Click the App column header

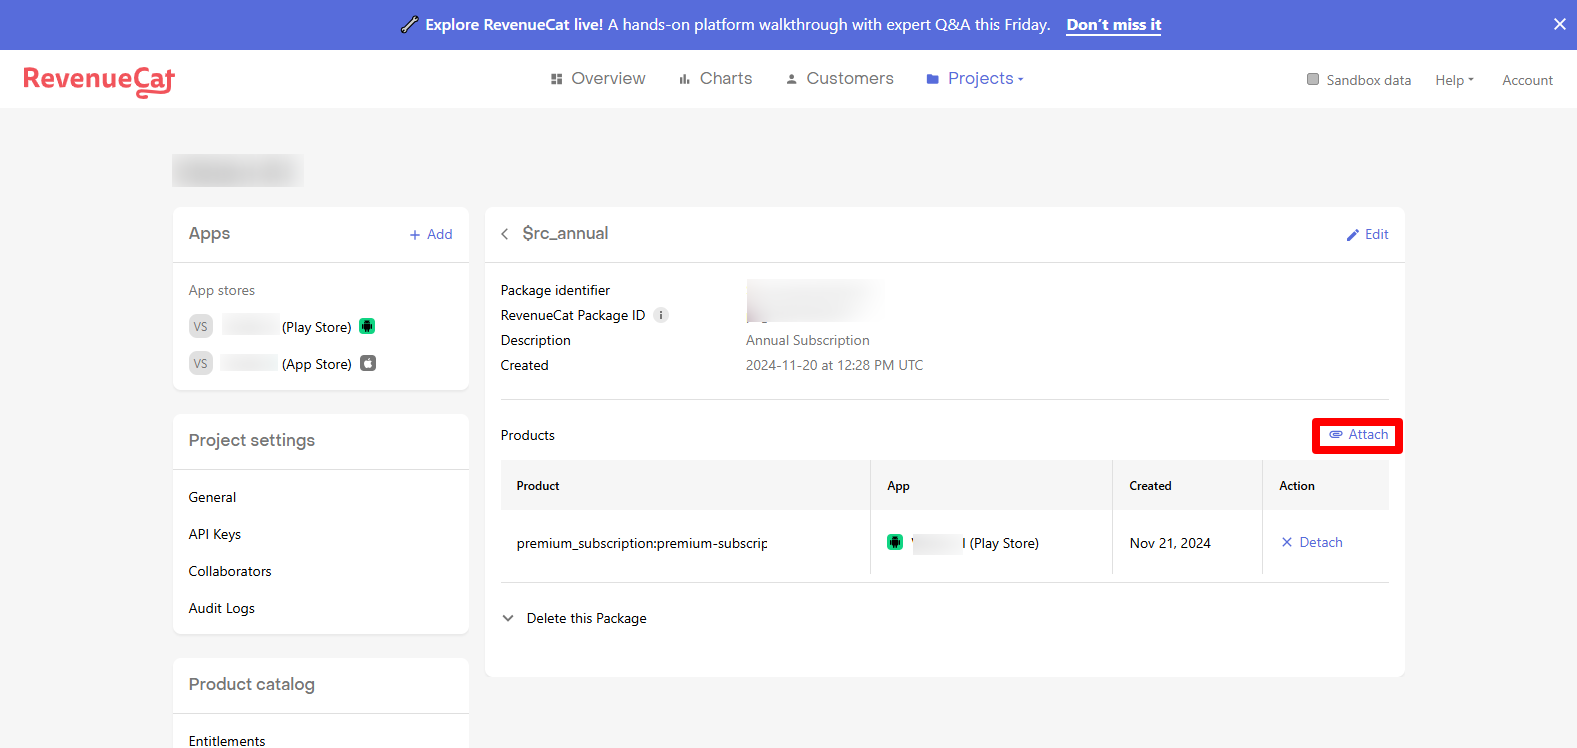(x=898, y=486)
